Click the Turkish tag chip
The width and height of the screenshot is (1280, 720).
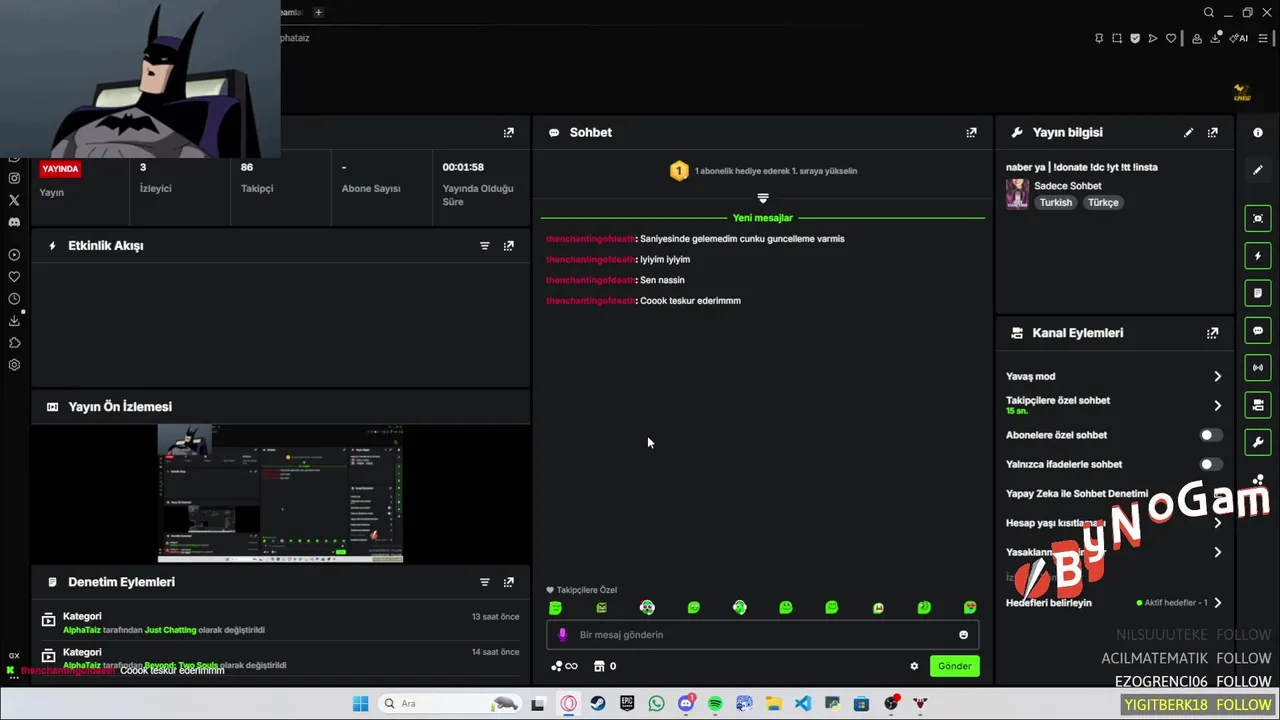coord(1055,202)
